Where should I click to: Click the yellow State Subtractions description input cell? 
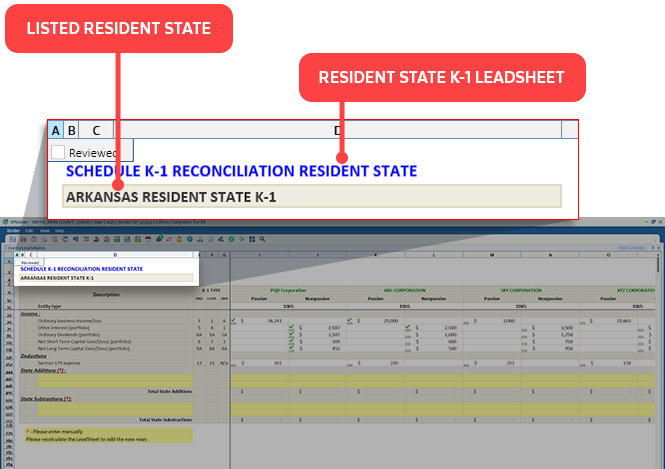click(115, 410)
